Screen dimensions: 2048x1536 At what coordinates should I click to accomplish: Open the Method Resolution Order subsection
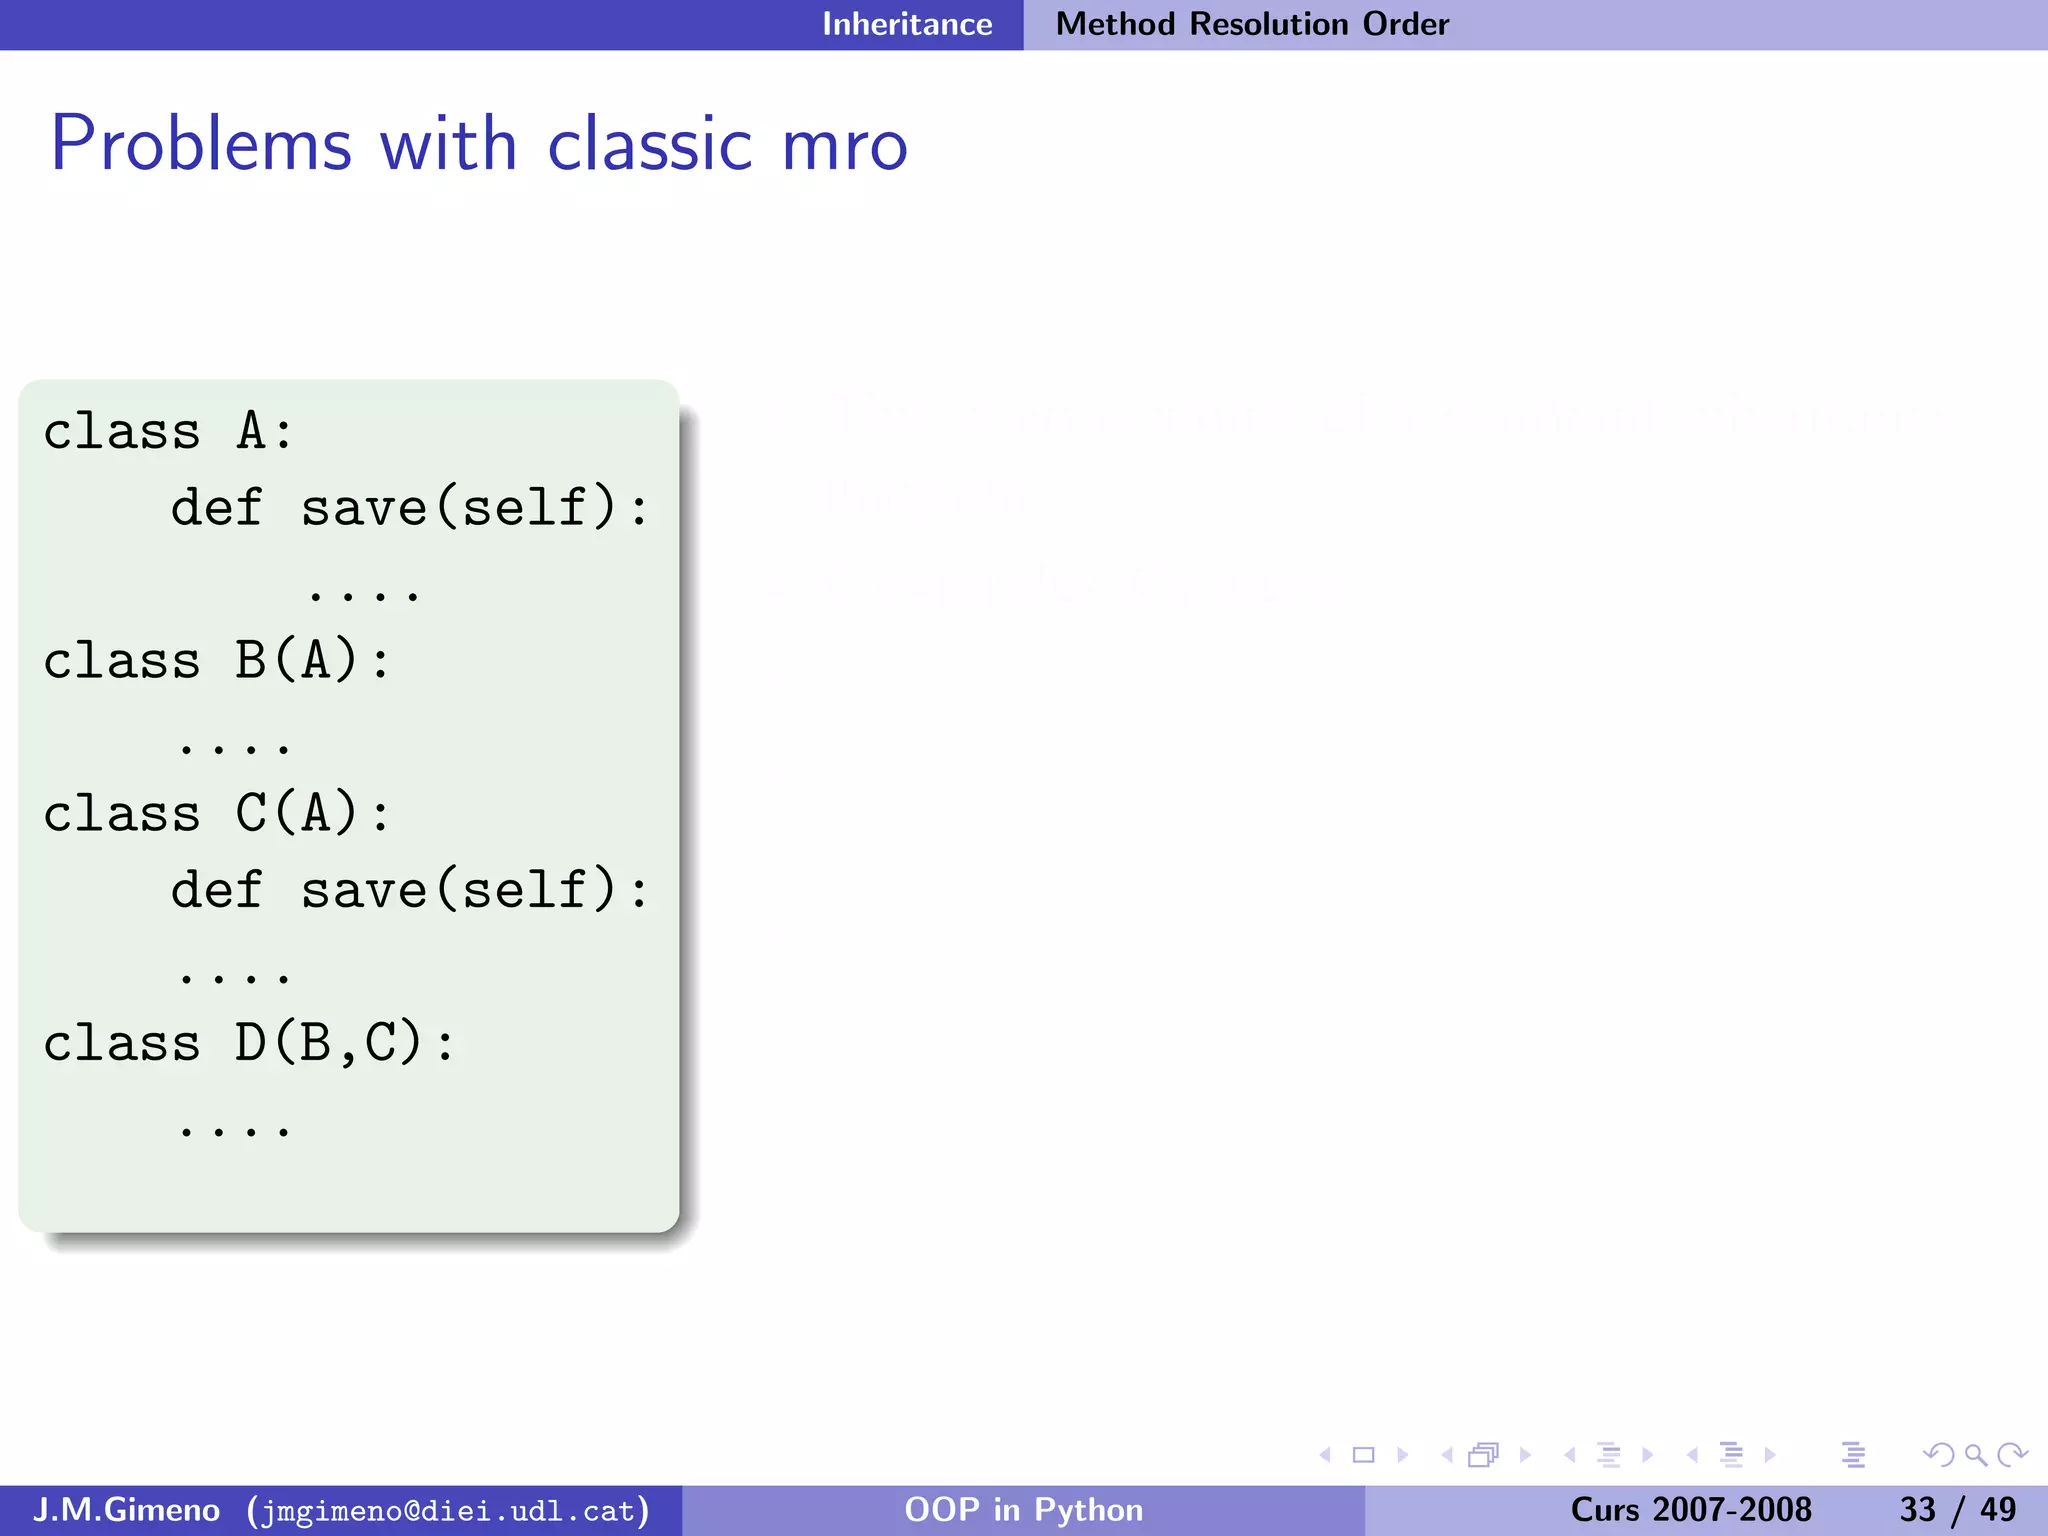pos(1252,24)
